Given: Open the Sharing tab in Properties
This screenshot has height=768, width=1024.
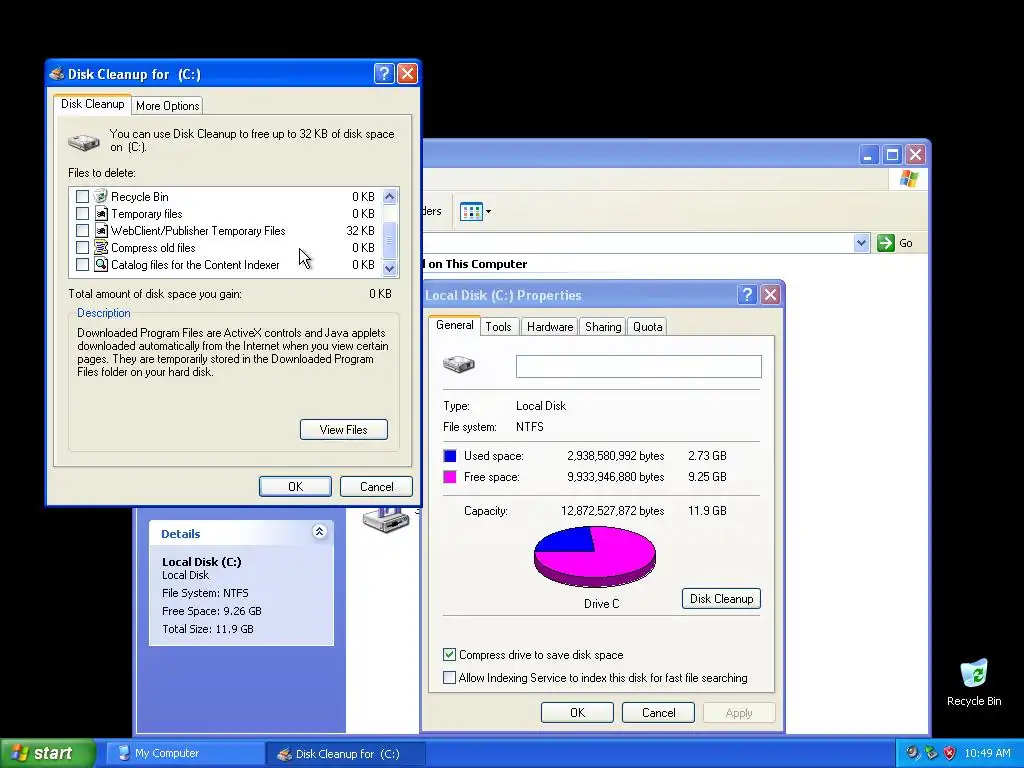Looking at the screenshot, I should pyautogui.click(x=603, y=327).
